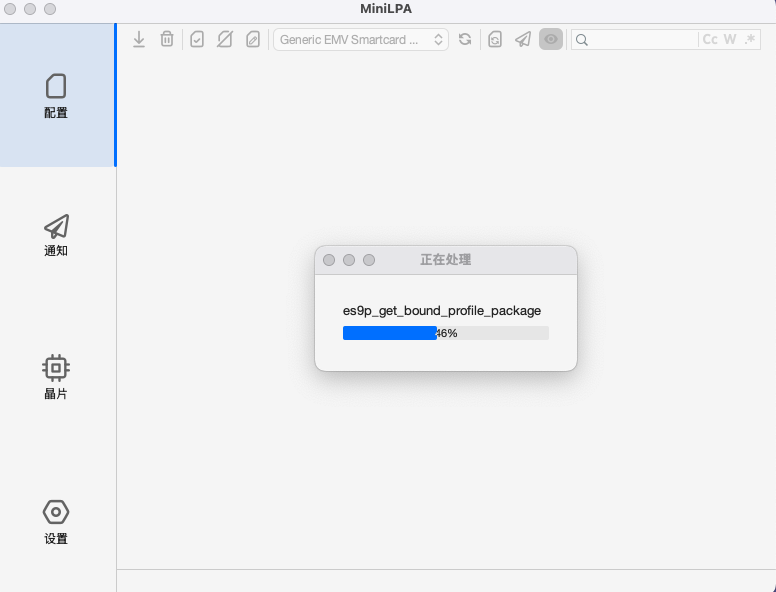Screen dimensions: 776x592
Task: Open the Generic EMV Smartcard dropdown
Action: tap(361, 39)
